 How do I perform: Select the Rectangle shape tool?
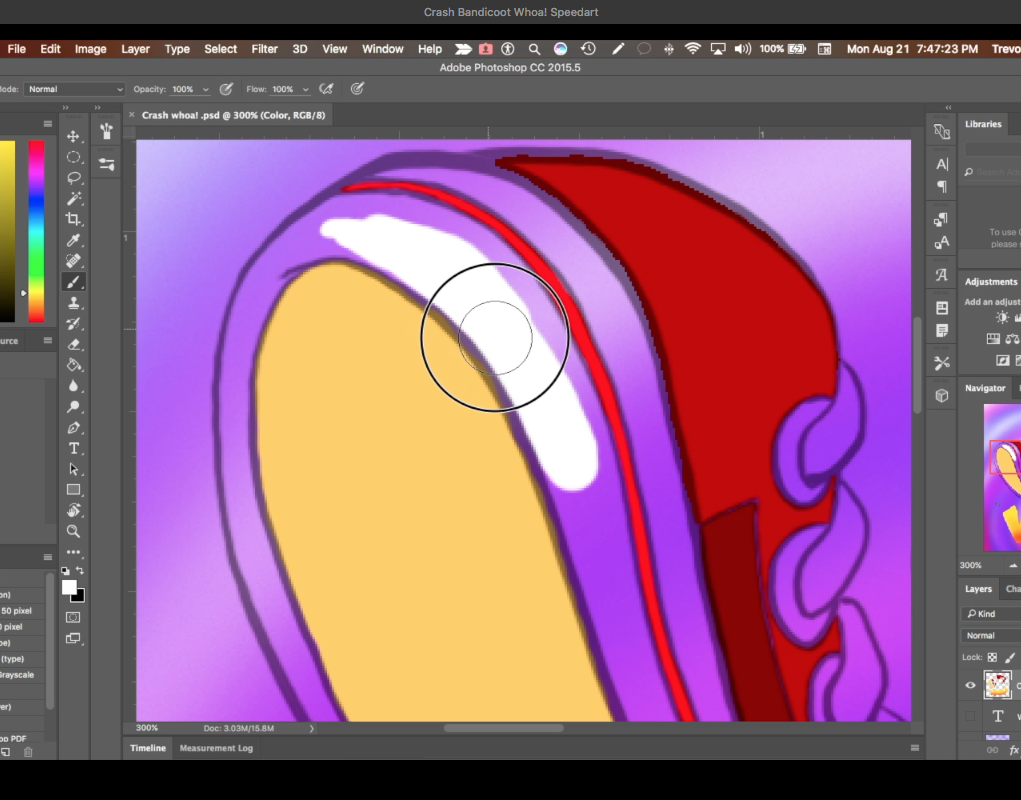pyautogui.click(x=74, y=490)
